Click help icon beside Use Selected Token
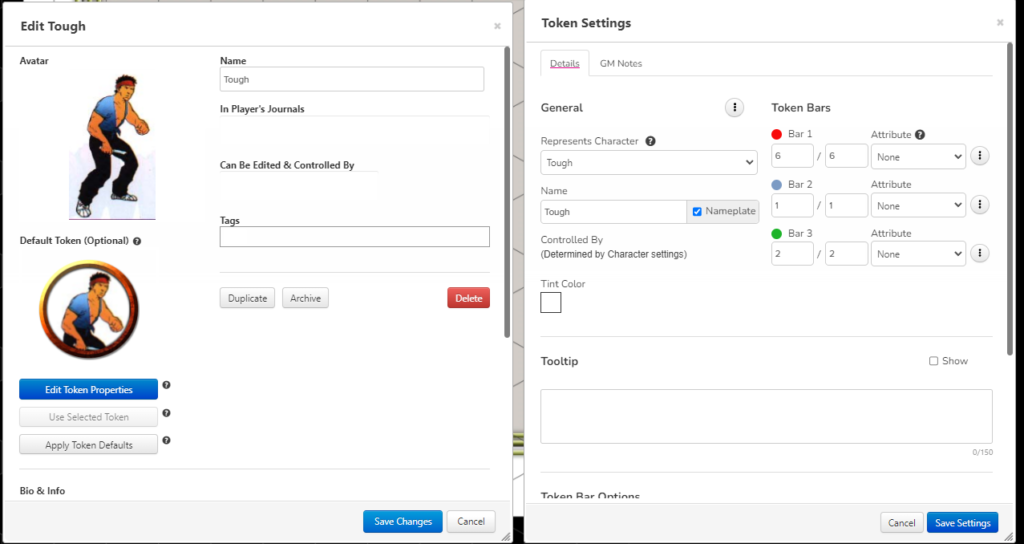The image size is (1024, 544). click(x=167, y=413)
